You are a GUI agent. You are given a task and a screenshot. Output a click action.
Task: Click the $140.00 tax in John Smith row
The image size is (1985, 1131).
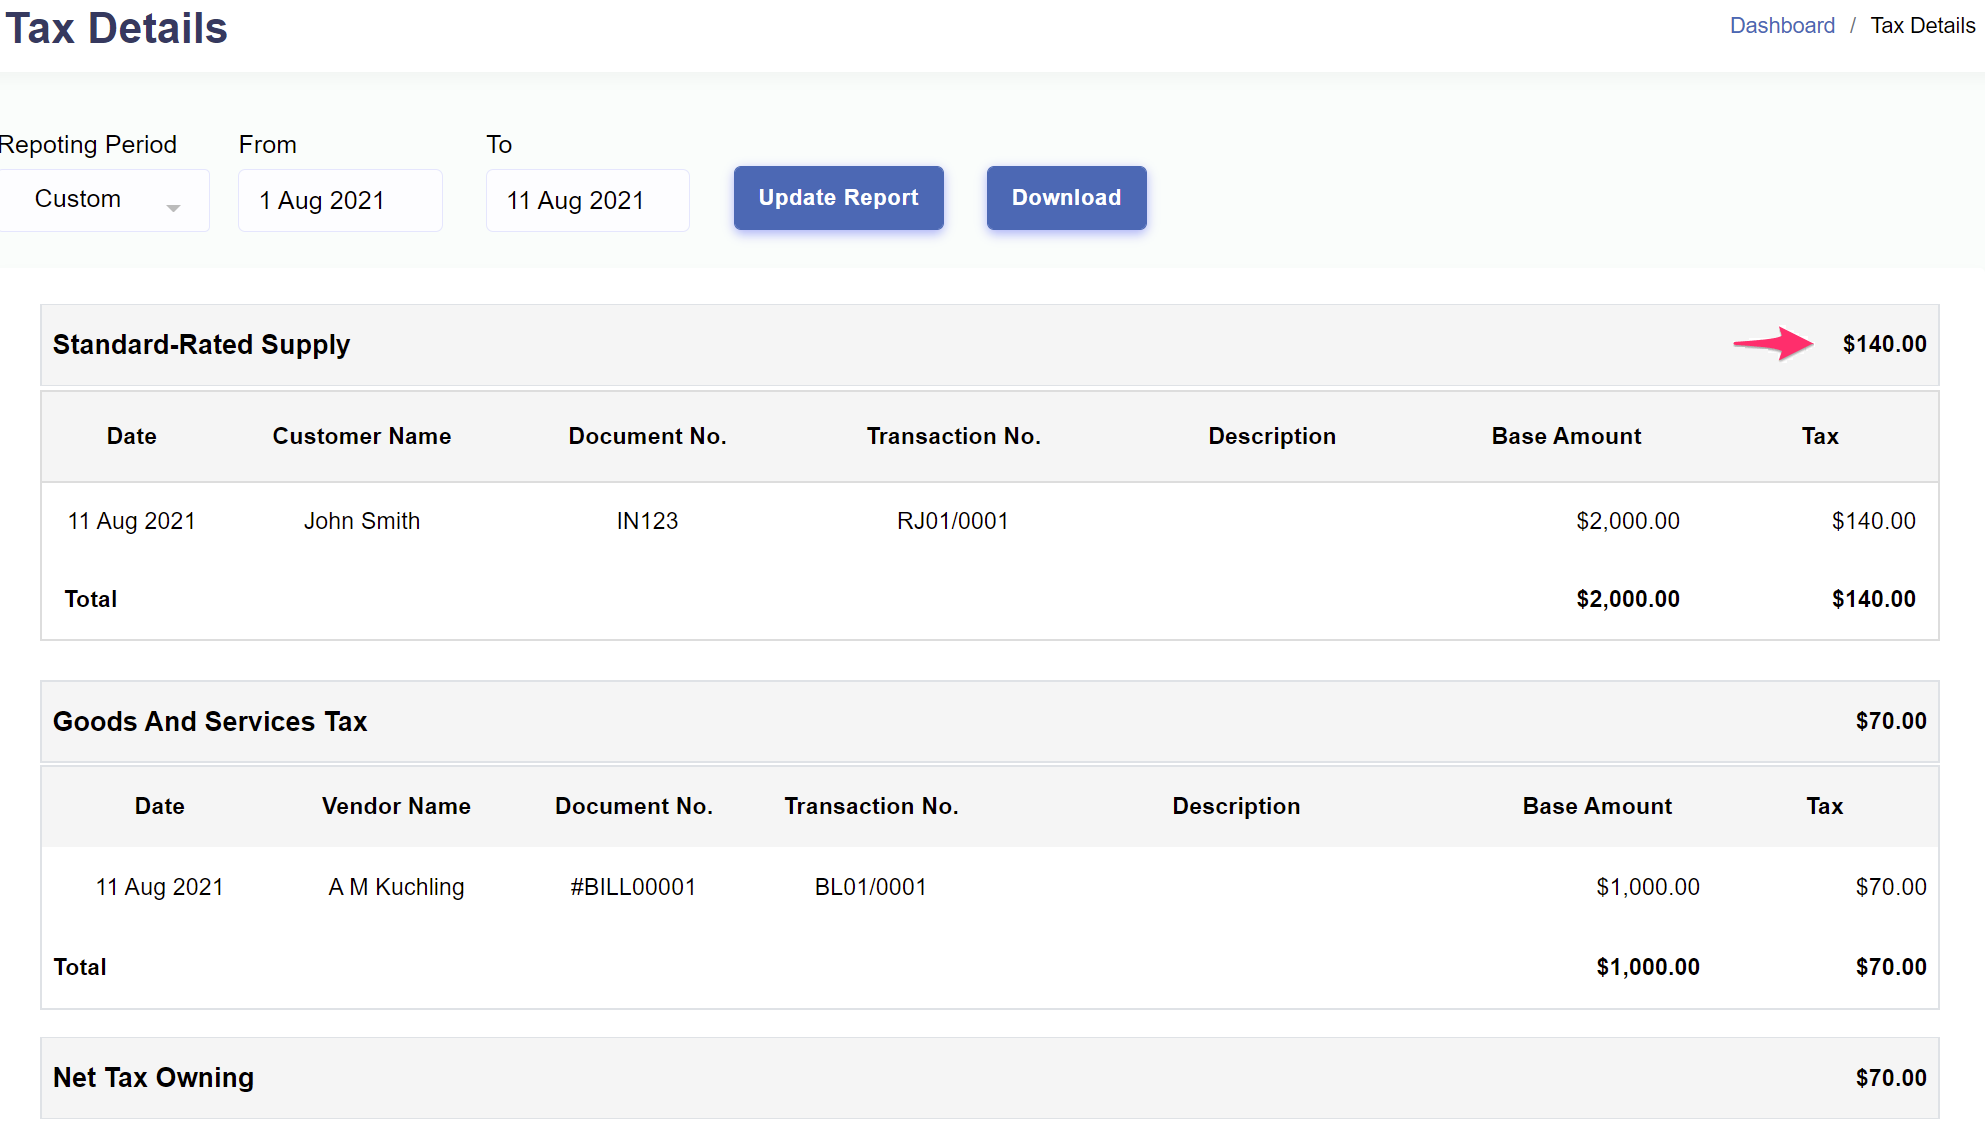pyautogui.click(x=1873, y=521)
